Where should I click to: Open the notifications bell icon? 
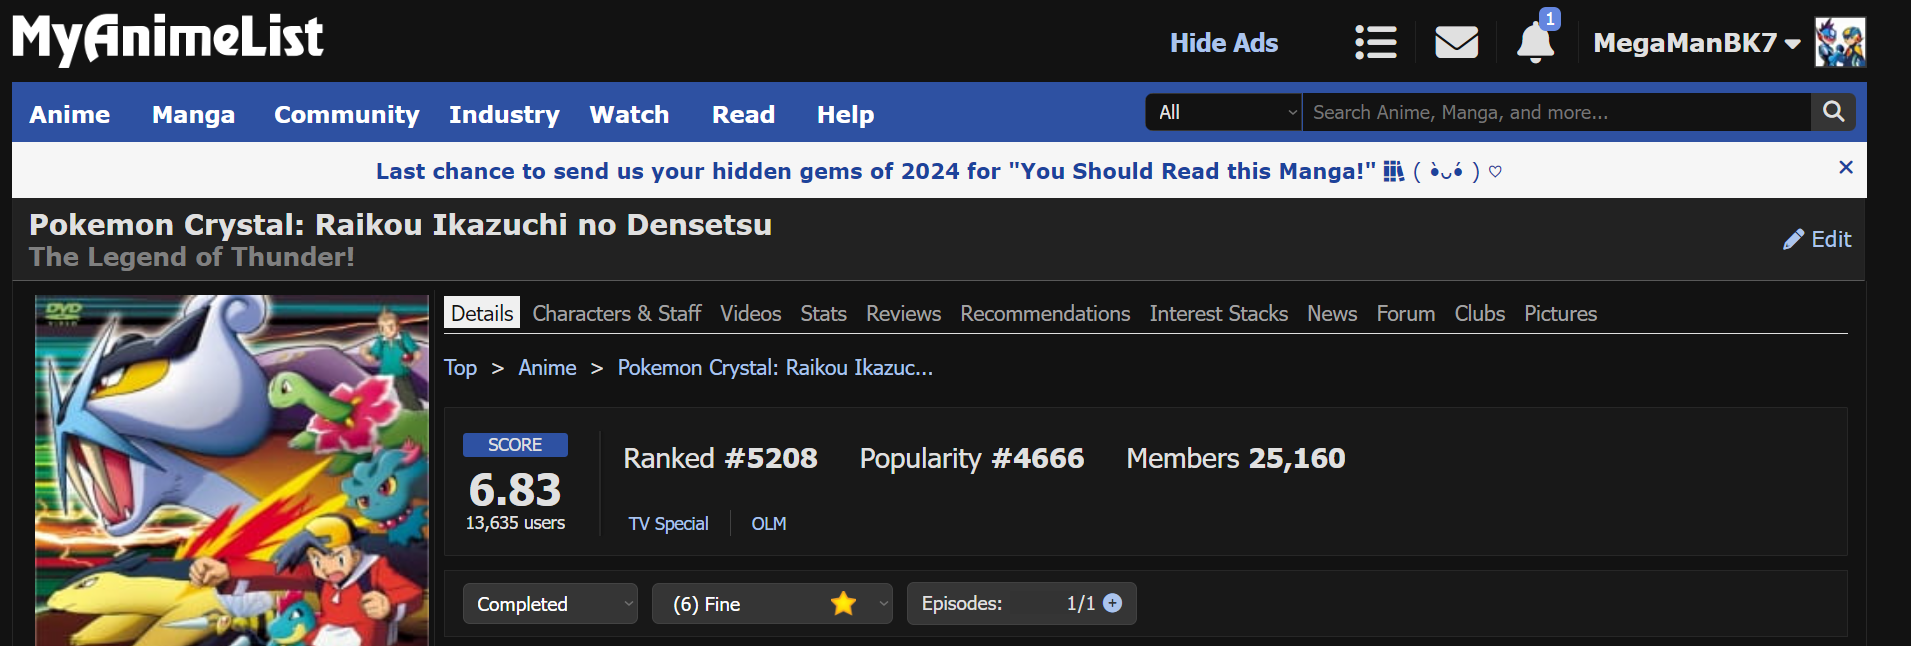pos(1535,43)
